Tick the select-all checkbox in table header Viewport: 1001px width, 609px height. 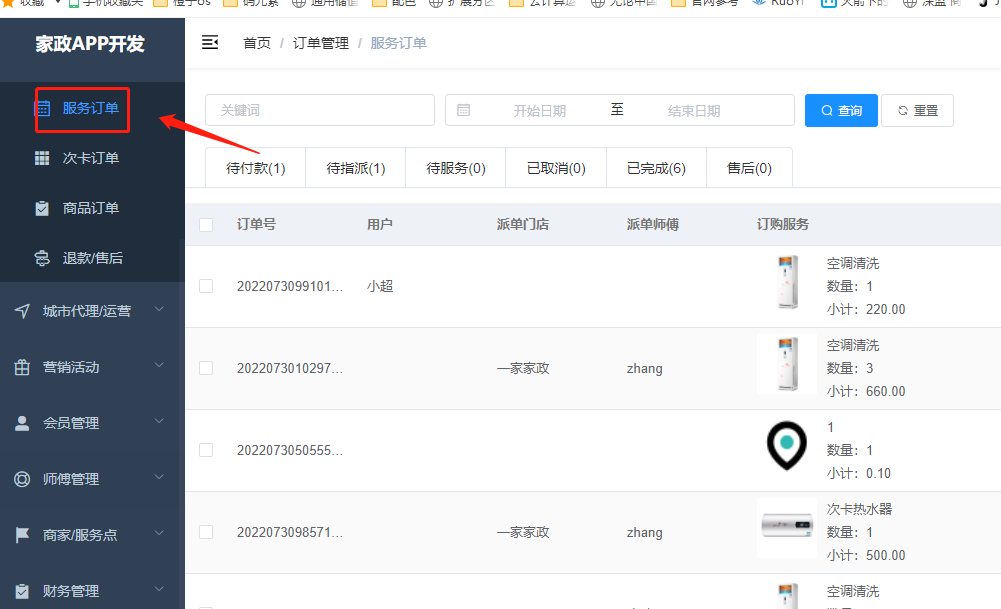click(206, 225)
